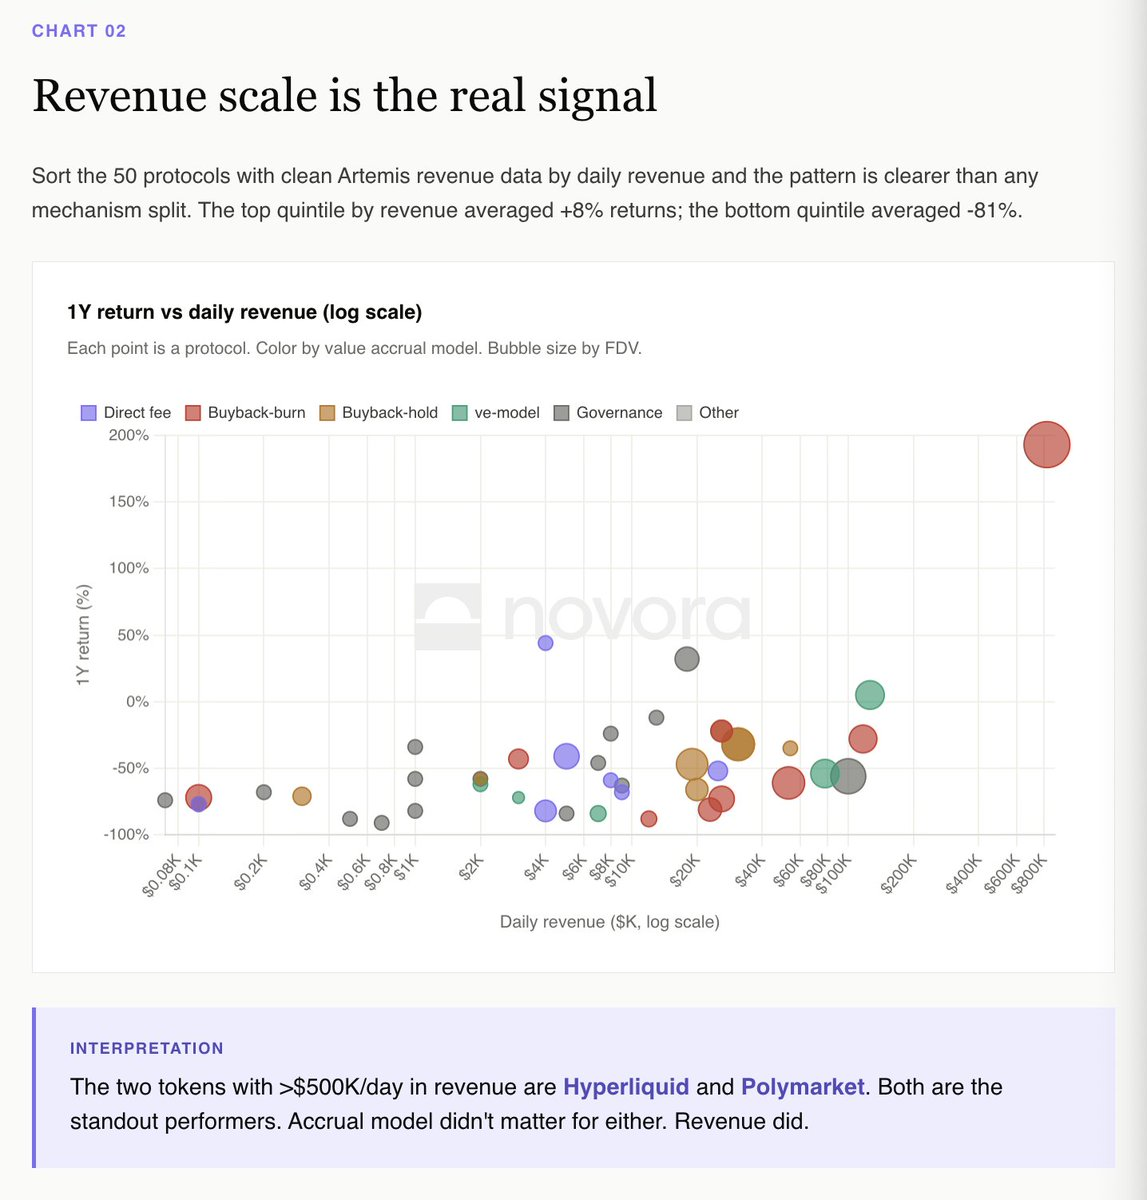Screen dimensions: 1147x1200
Task: Click the large red bubble near 200% return
Action: (1047, 445)
